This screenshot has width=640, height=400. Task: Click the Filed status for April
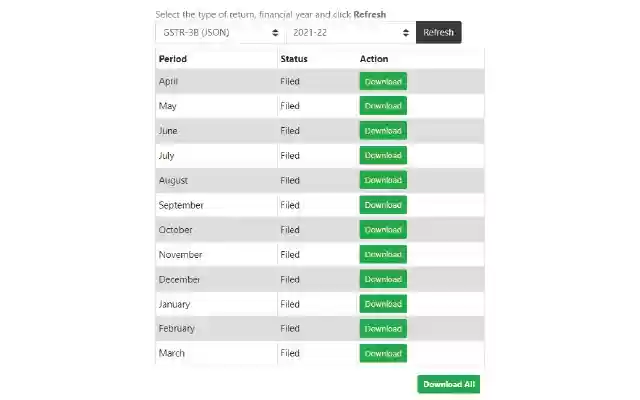pyautogui.click(x=290, y=81)
